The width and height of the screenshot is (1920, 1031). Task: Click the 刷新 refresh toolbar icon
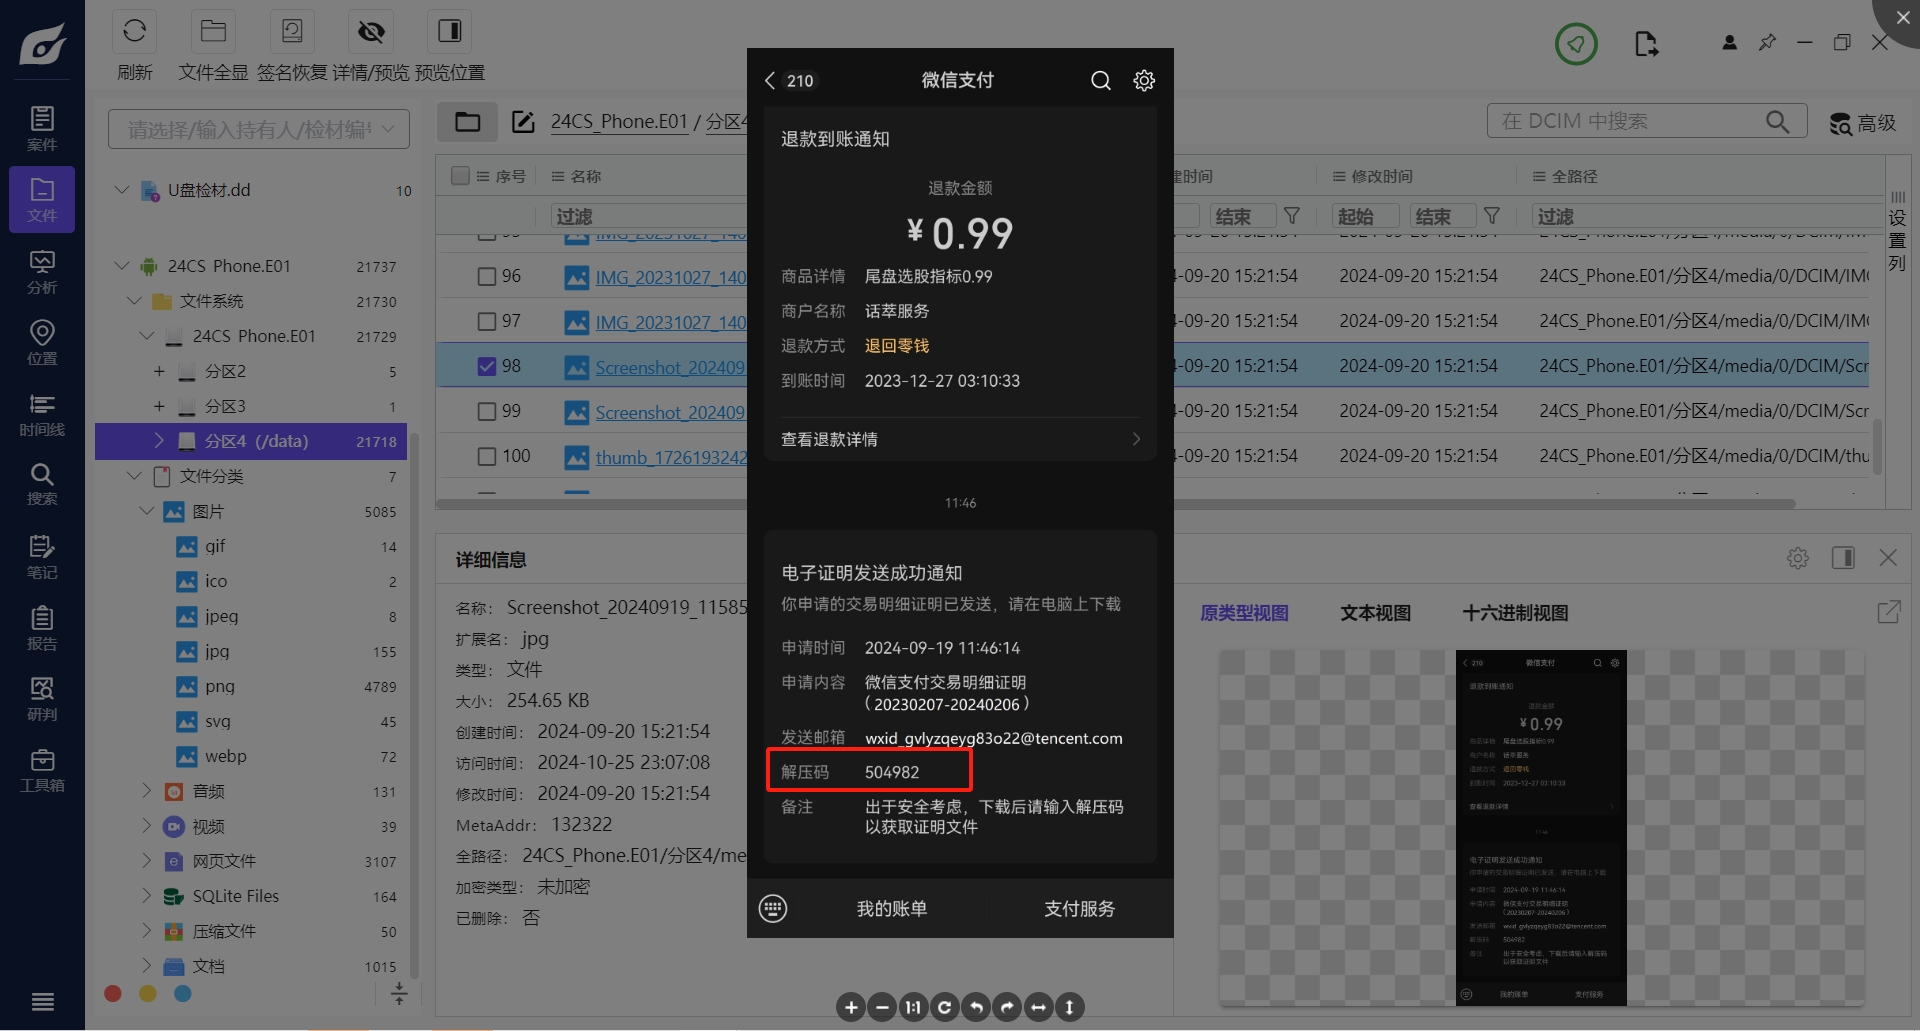(134, 31)
